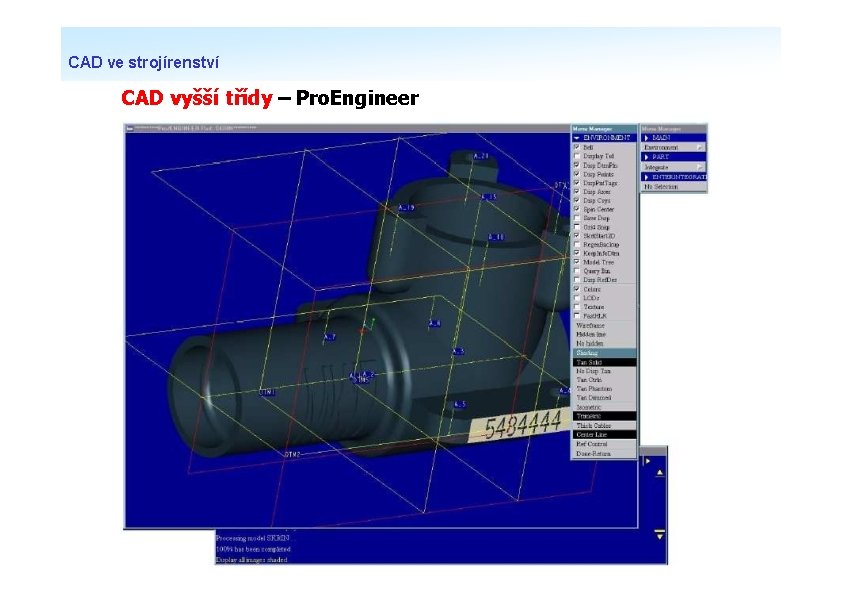This screenshot has width=842, height=595.
Task: Select the A_8 axis tag
Action: tap(434, 323)
